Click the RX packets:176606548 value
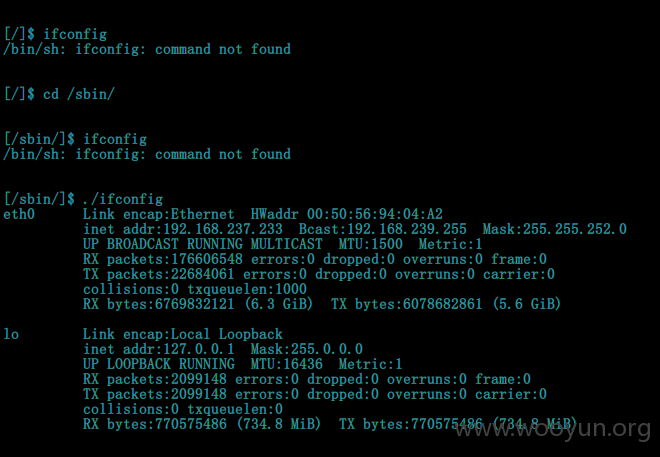The image size is (660, 457). [163, 259]
